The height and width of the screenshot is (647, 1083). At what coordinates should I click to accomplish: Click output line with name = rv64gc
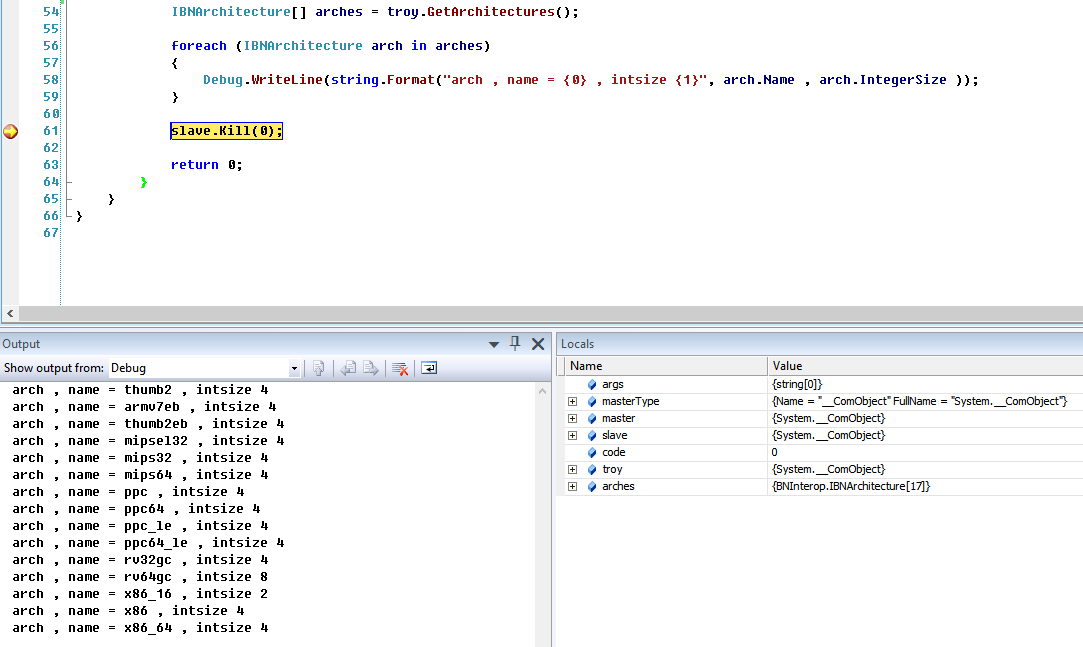[x=140, y=577]
